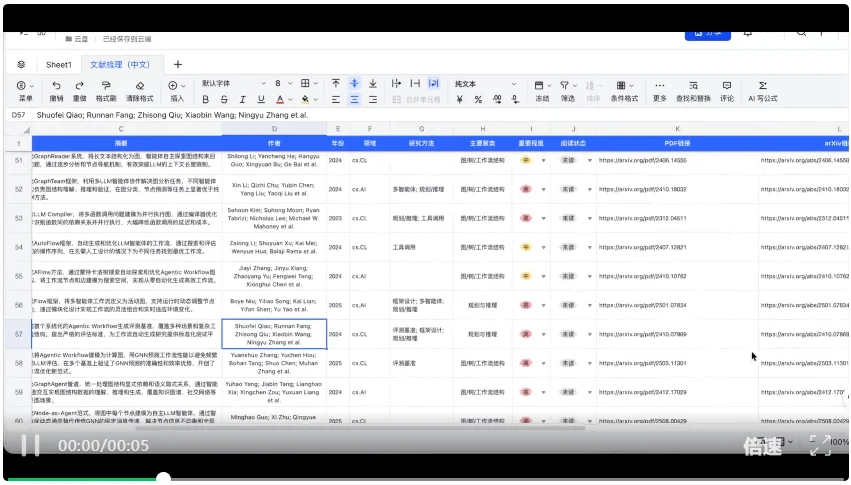Apply strikethrough formatting icon

click(224, 99)
